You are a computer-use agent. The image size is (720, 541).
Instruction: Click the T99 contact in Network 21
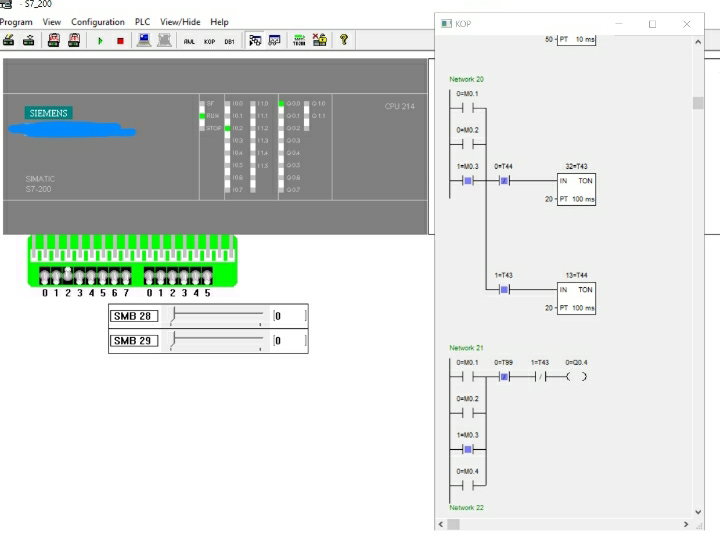coord(504,377)
